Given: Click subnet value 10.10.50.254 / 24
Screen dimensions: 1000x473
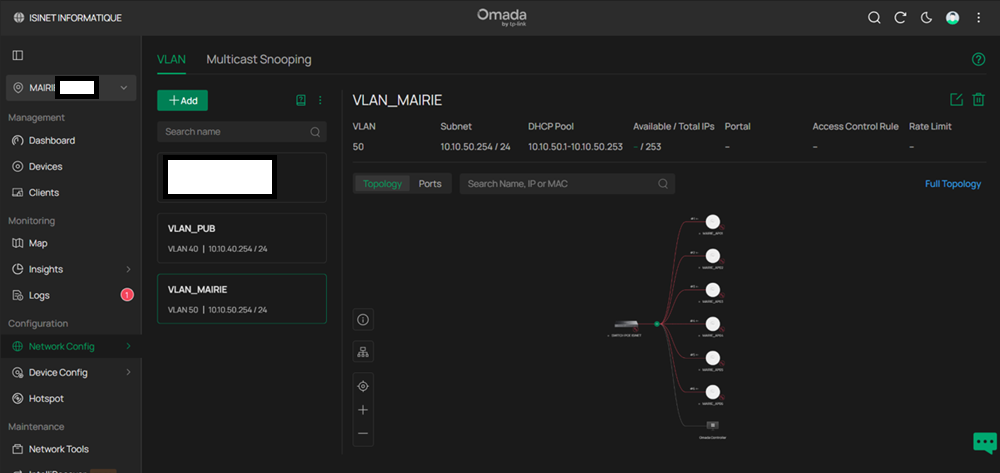Looking at the screenshot, I should pos(476,147).
